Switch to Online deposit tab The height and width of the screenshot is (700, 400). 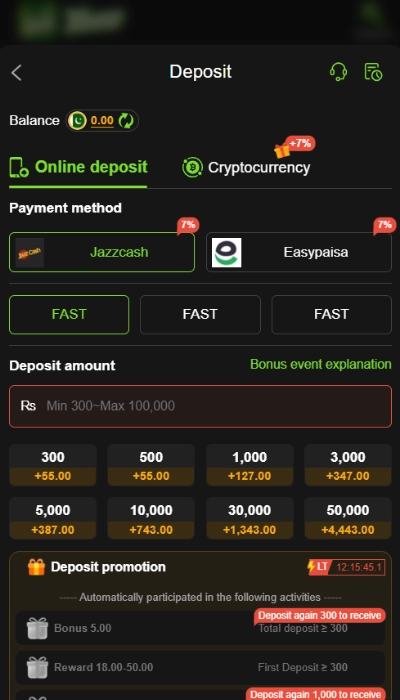(x=78, y=167)
